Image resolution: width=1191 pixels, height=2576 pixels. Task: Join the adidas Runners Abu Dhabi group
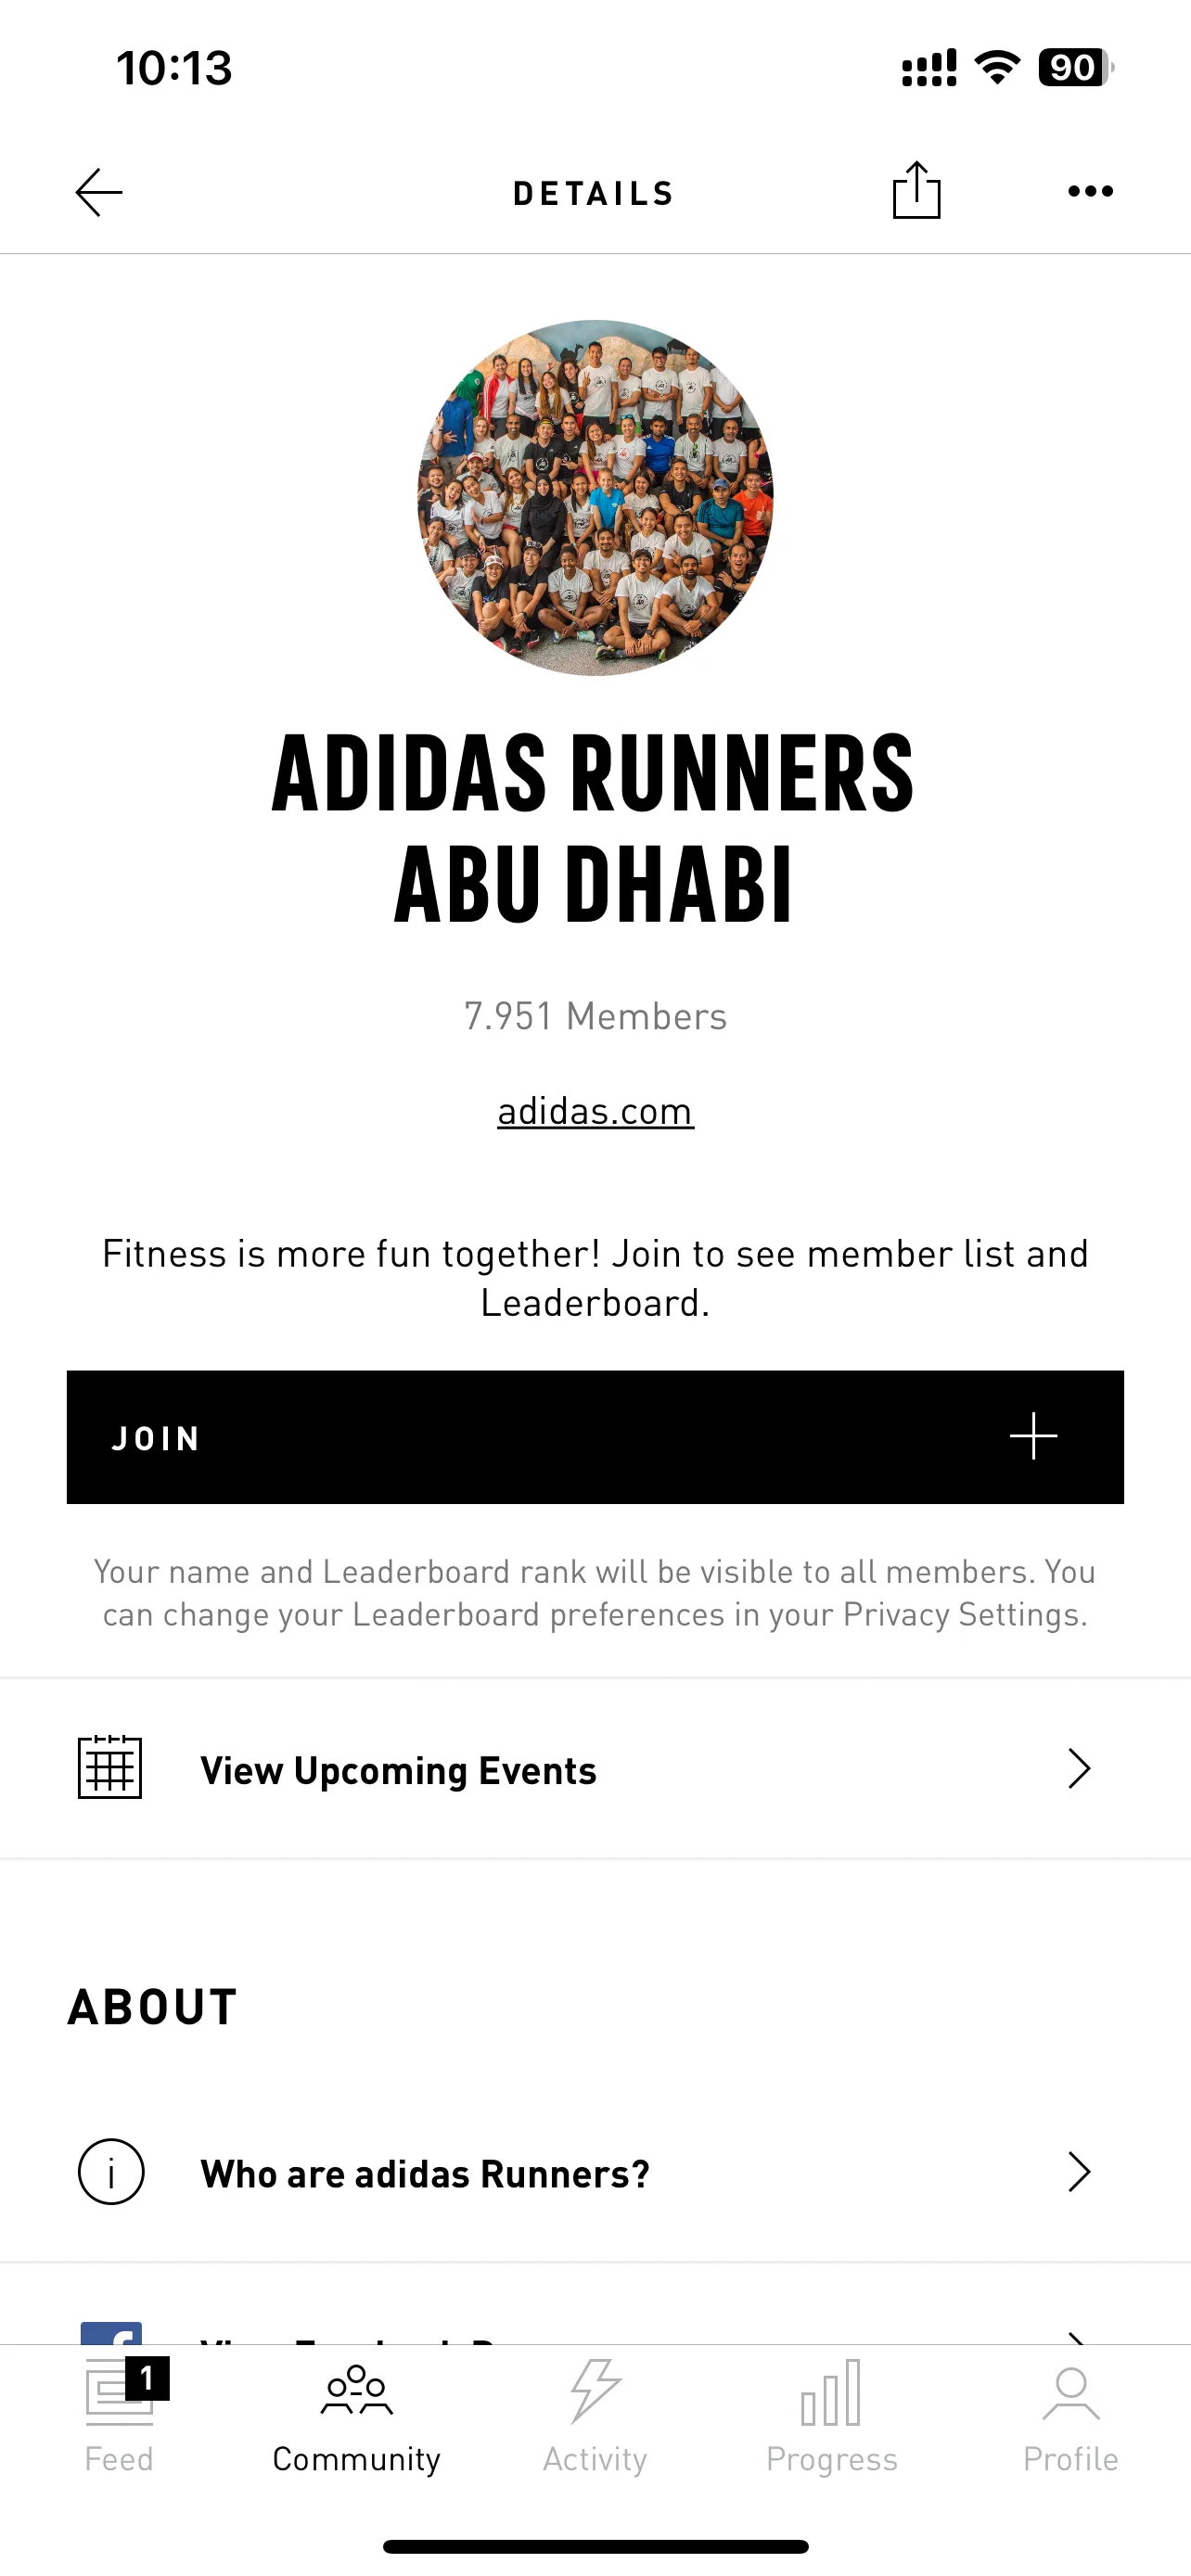[x=595, y=1437]
